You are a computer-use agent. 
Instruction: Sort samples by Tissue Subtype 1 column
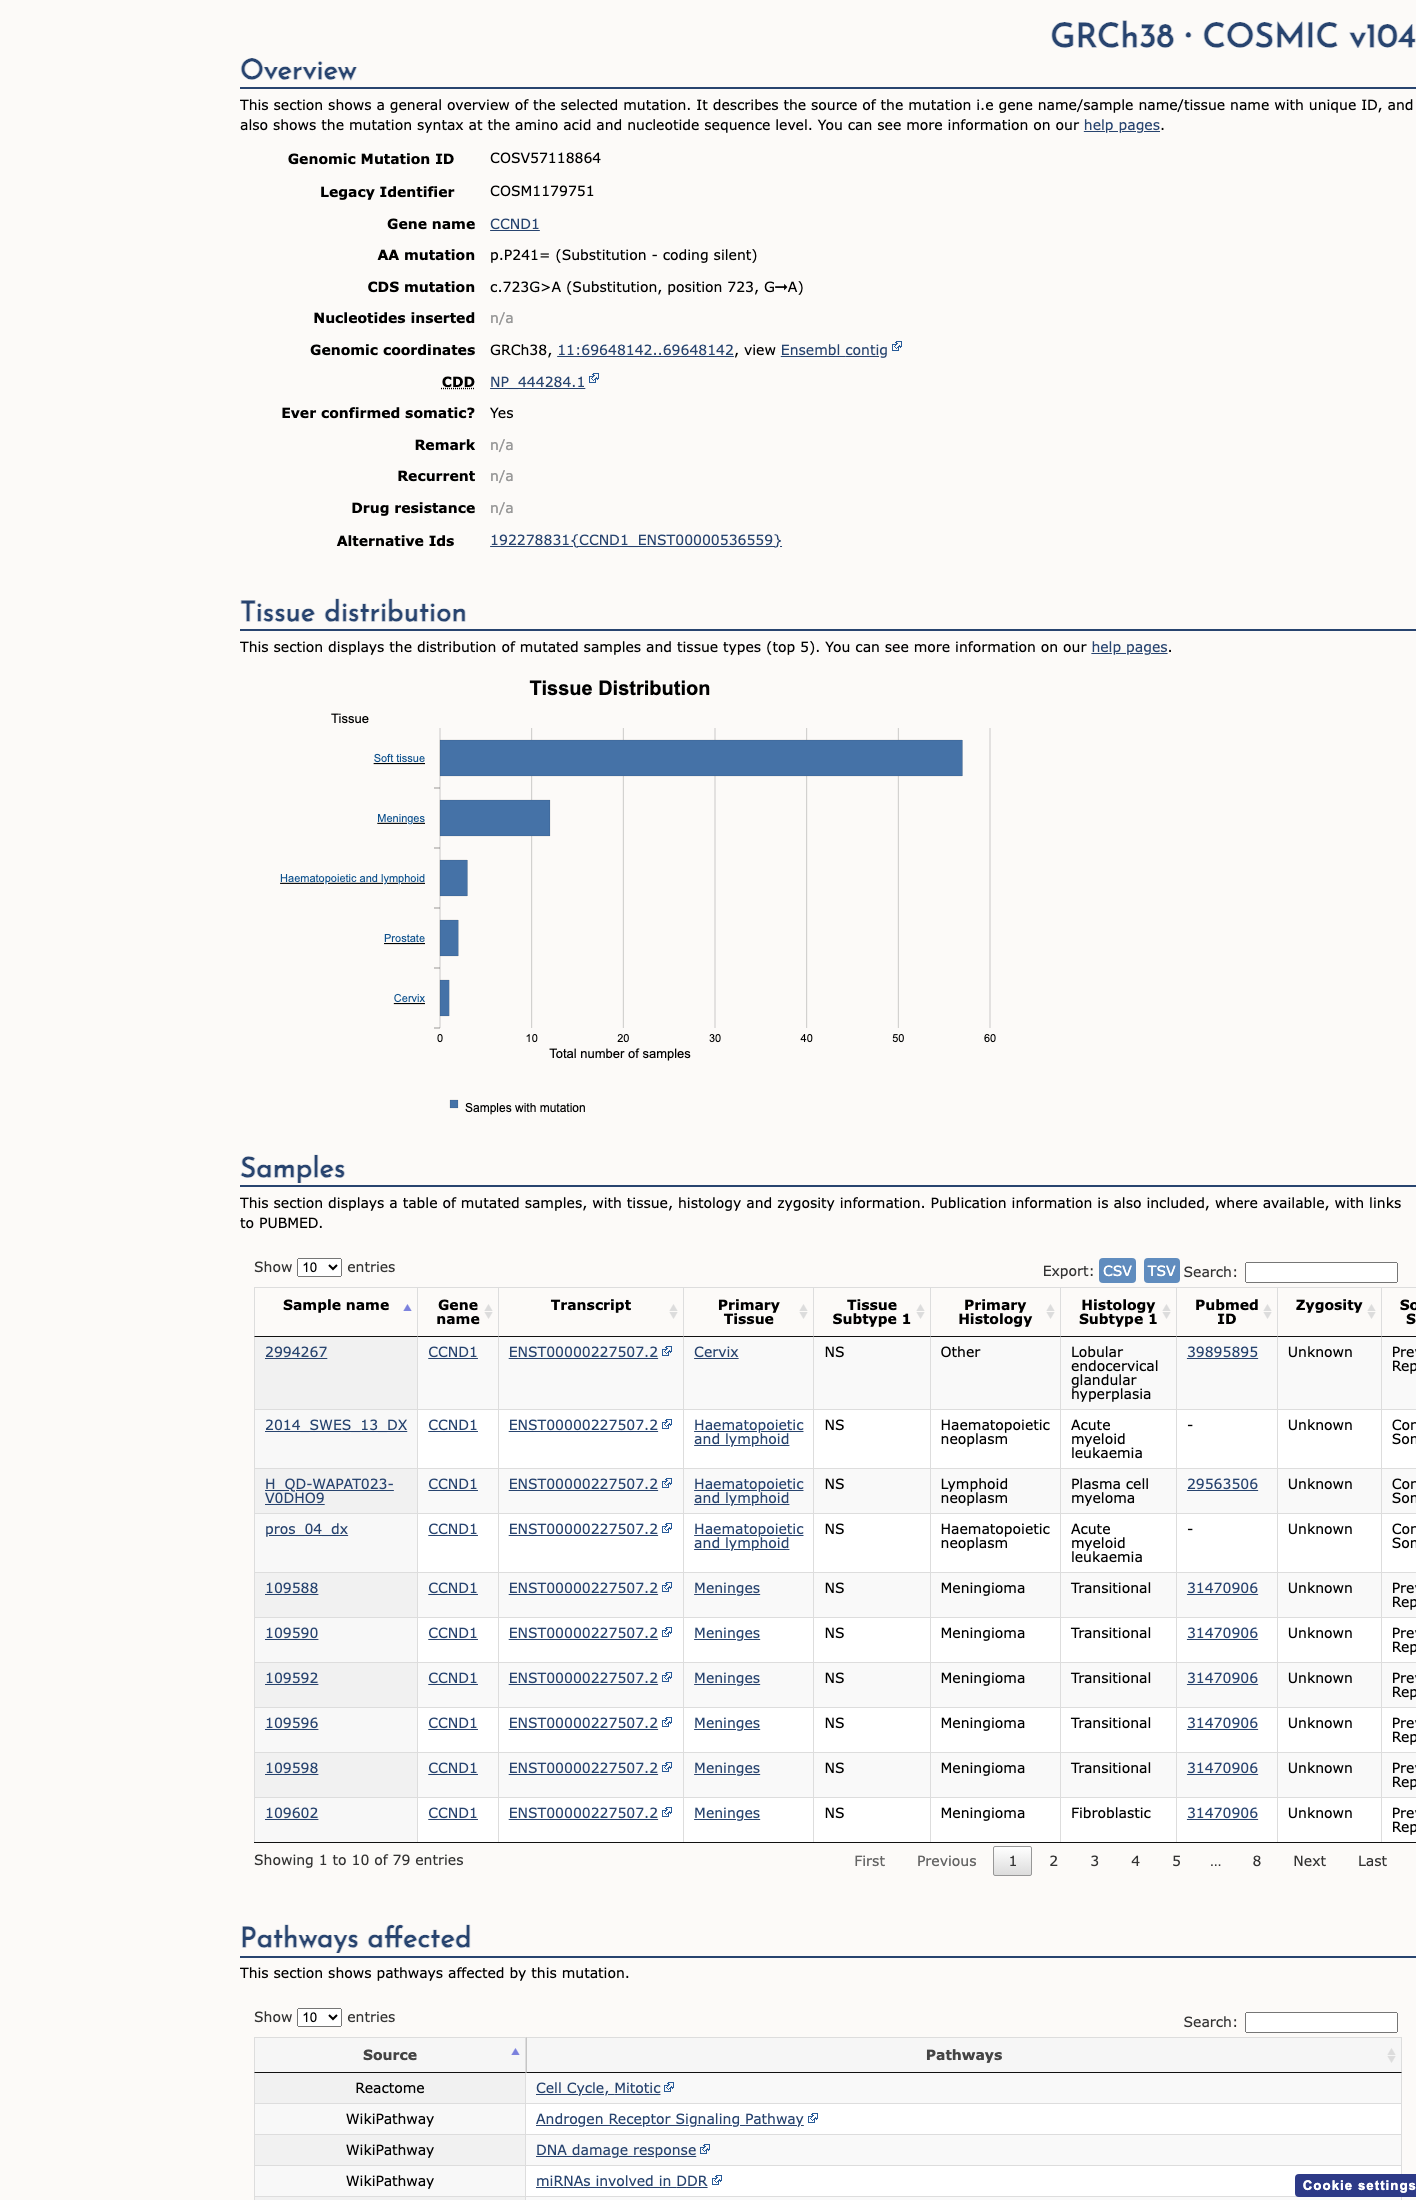(x=872, y=1312)
